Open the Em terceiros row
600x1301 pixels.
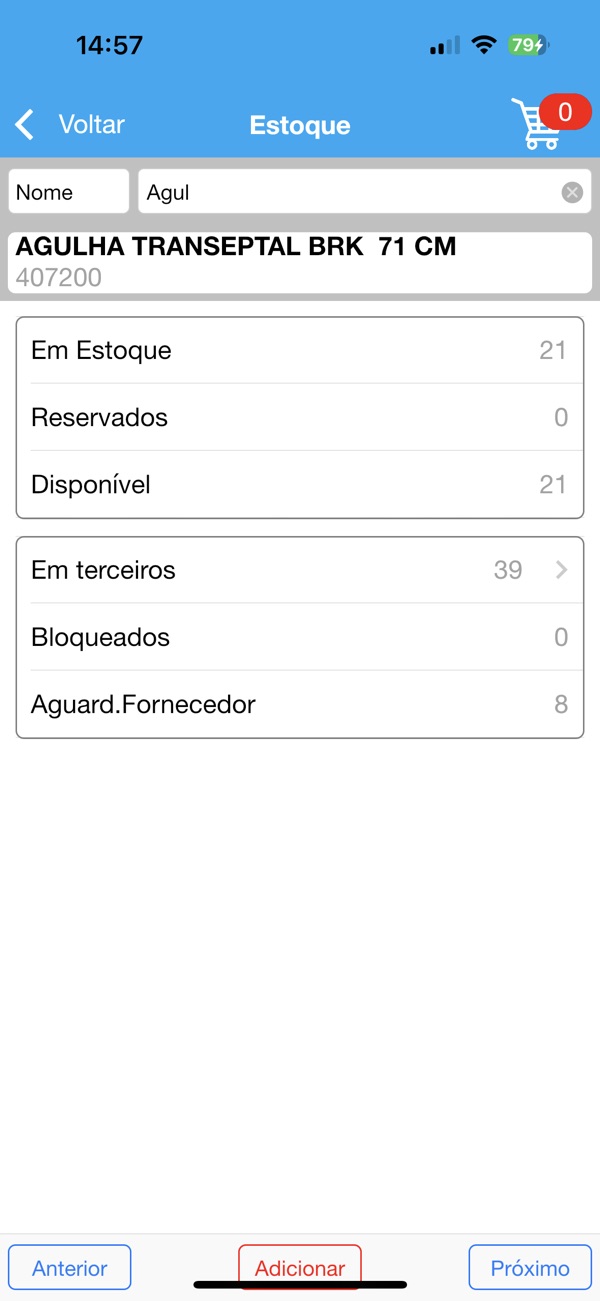pyautogui.click(x=300, y=570)
